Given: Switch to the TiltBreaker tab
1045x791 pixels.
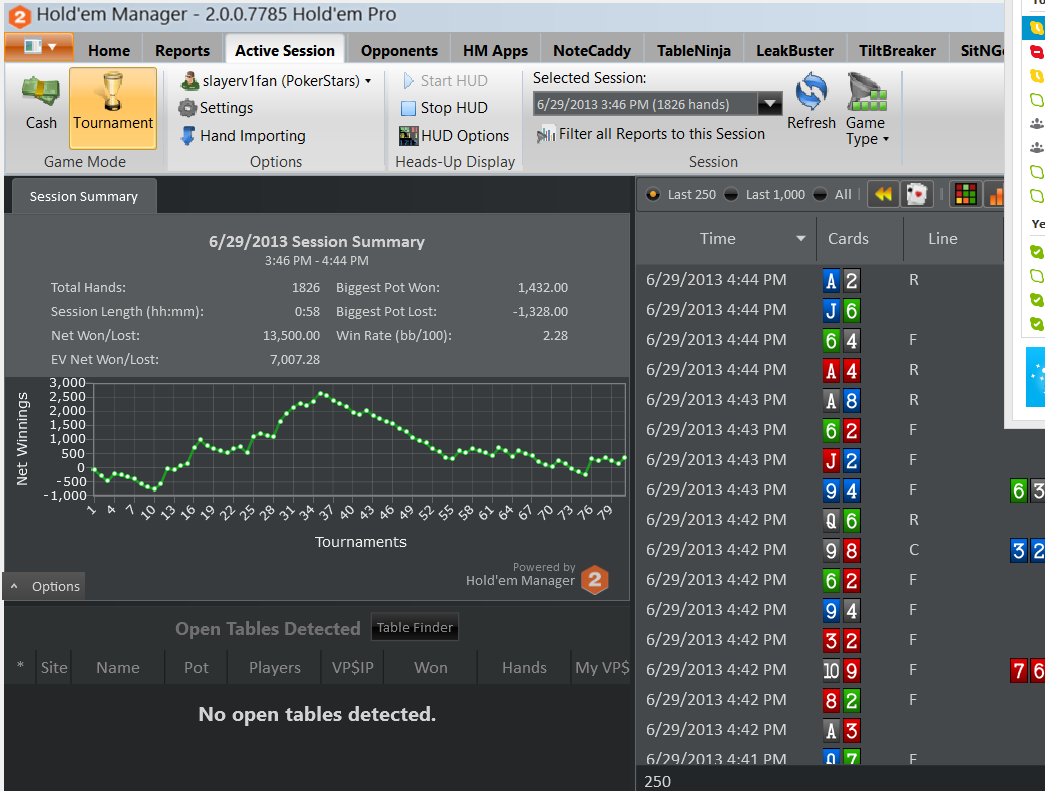Looking at the screenshot, I should 897,51.
